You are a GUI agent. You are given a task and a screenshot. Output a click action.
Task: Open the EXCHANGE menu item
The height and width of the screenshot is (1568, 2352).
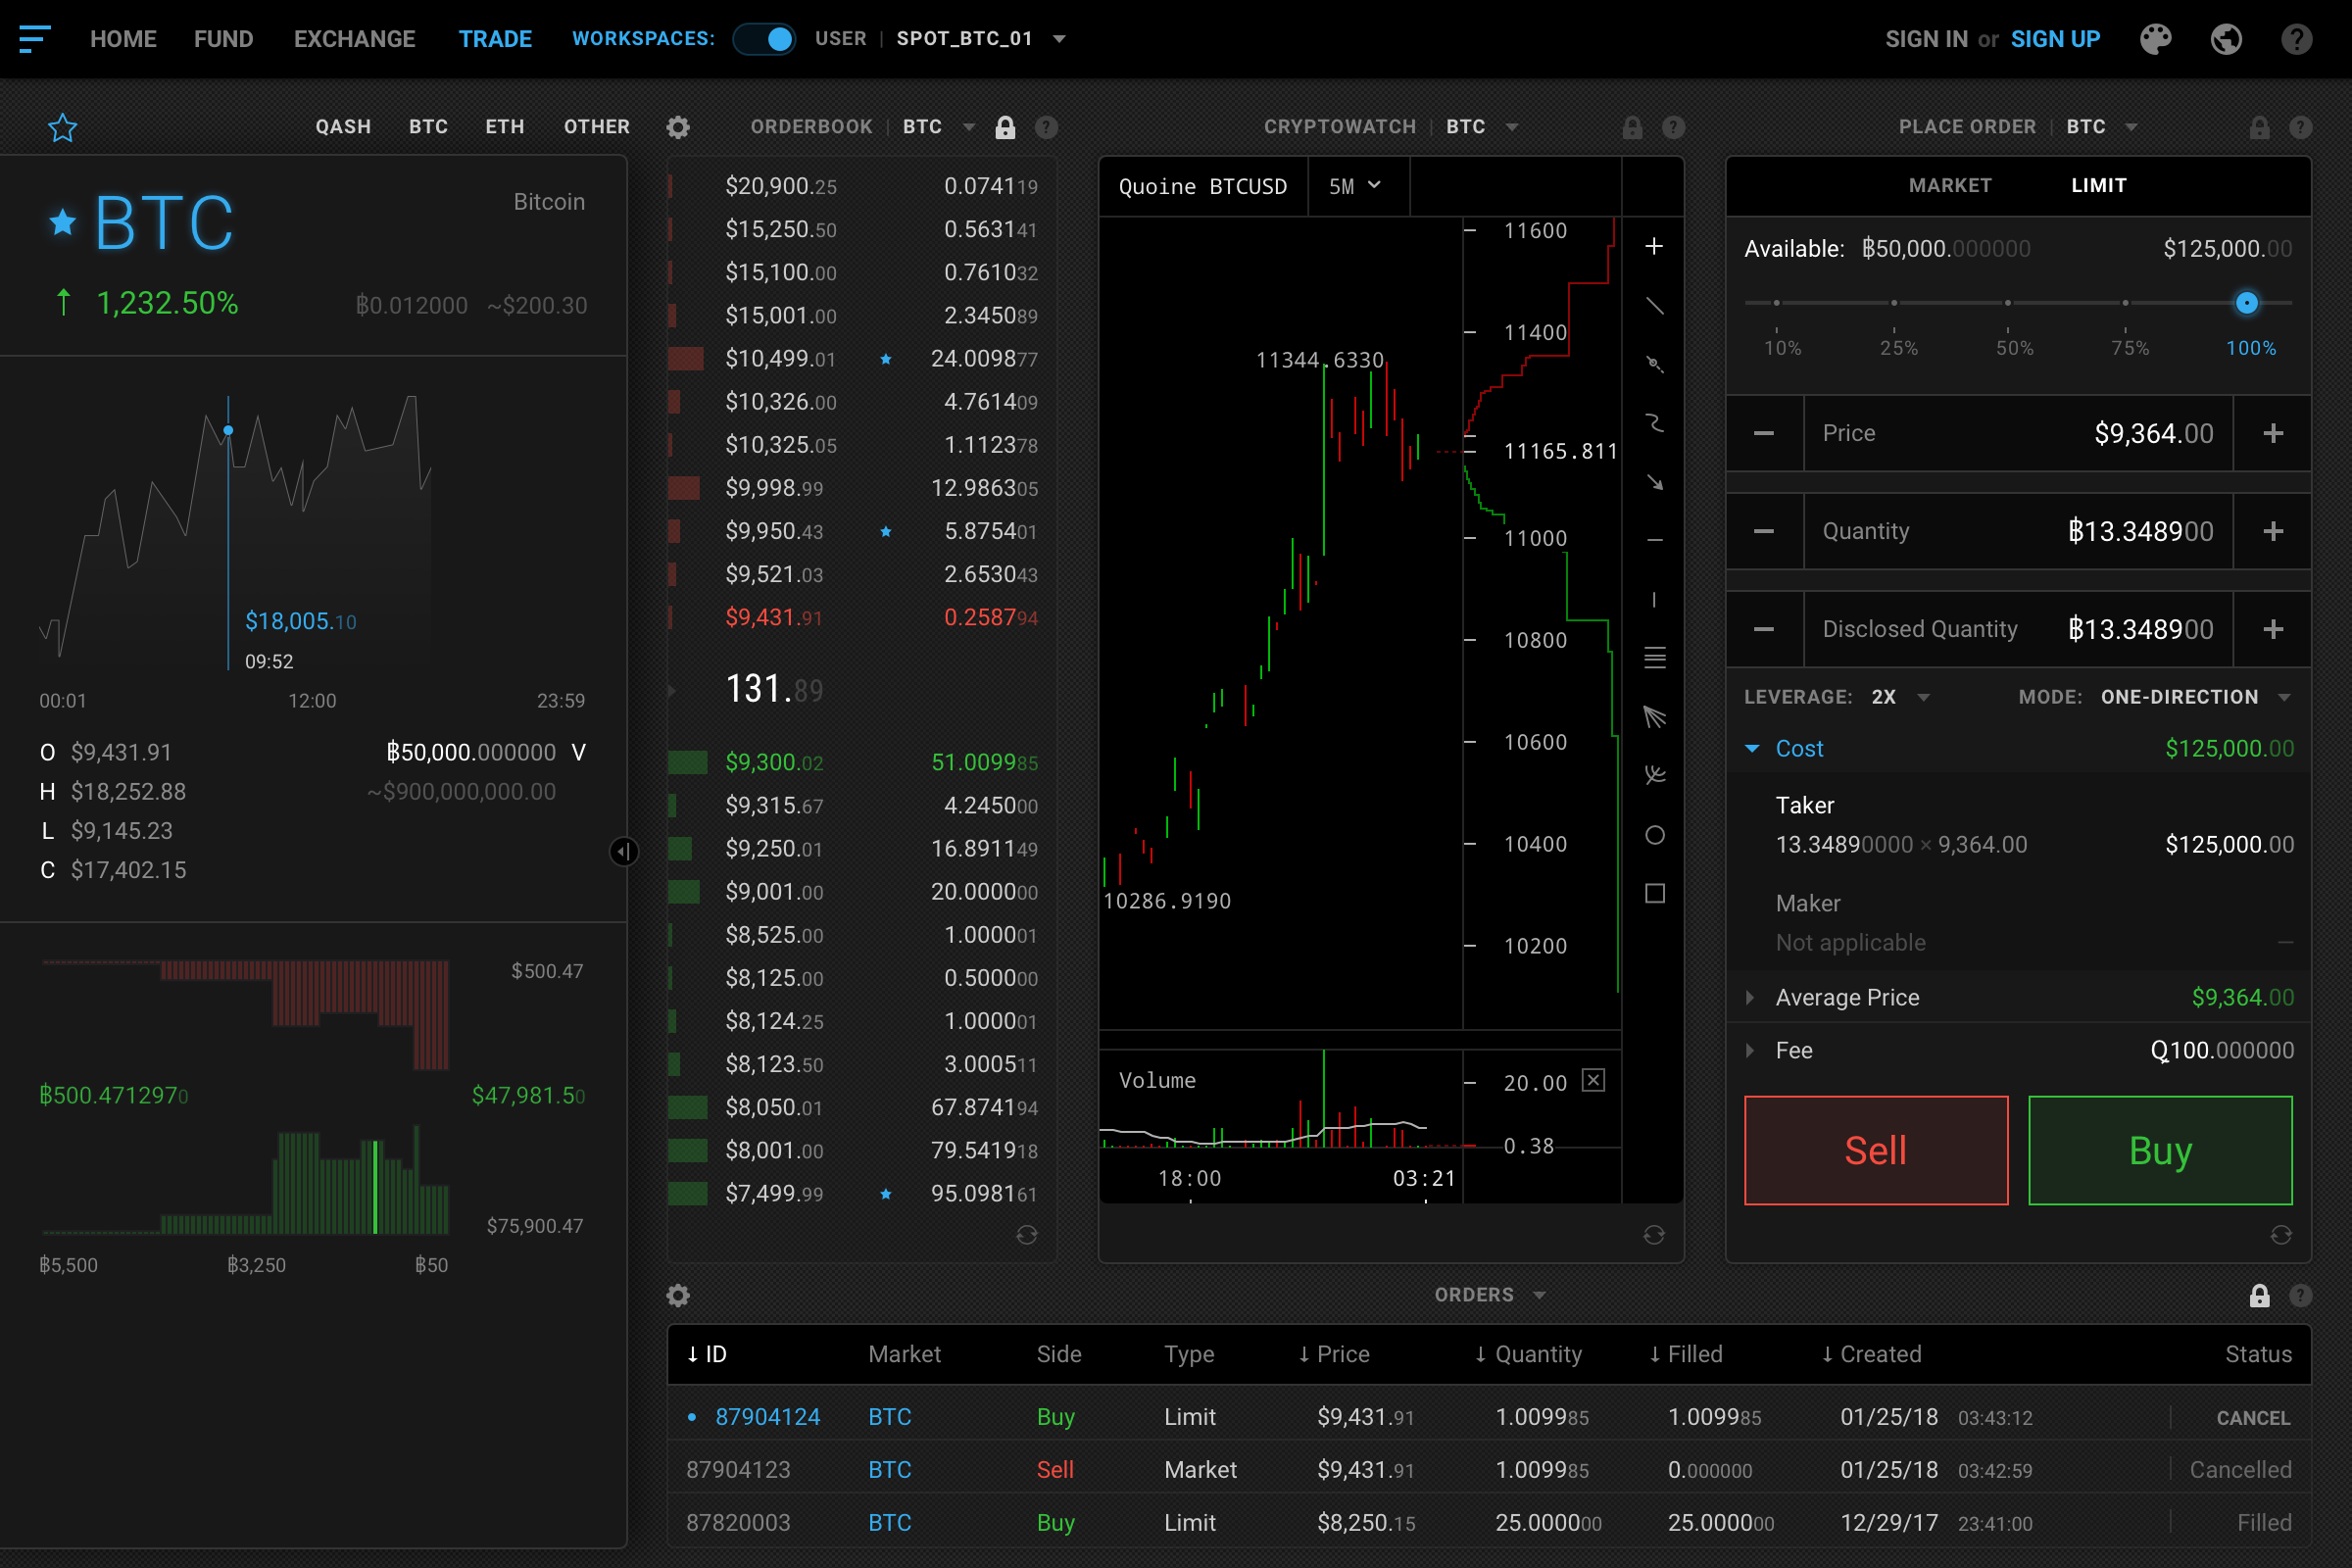click(x=354, y=39)
